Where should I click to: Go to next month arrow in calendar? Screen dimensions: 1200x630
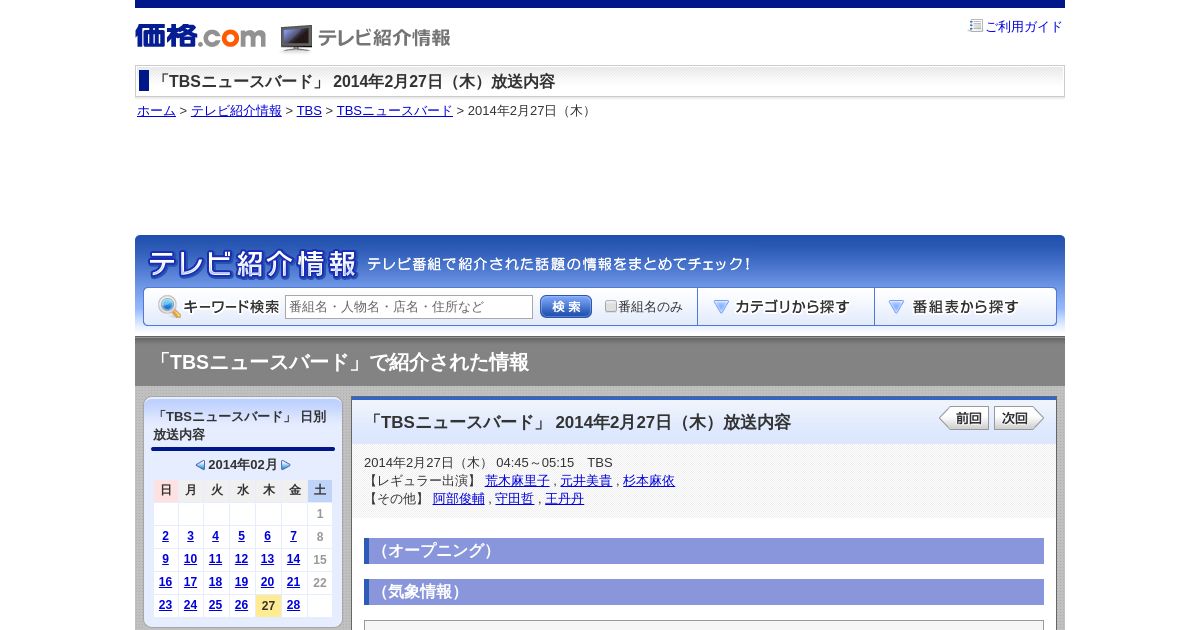point(286,465)
